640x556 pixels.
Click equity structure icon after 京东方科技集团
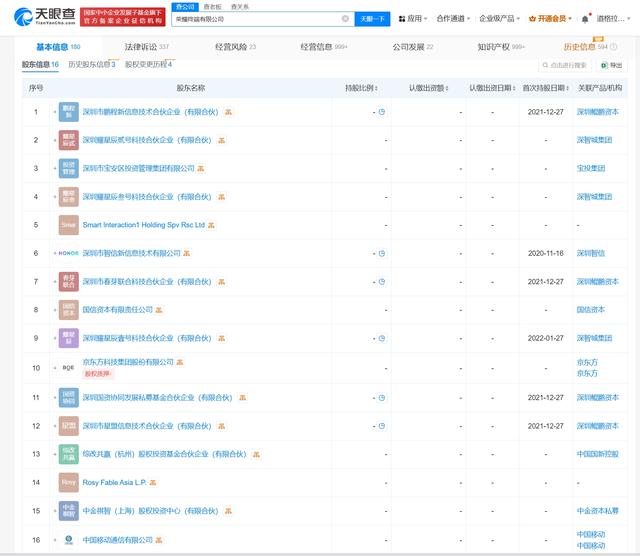[x=180, y=362]
